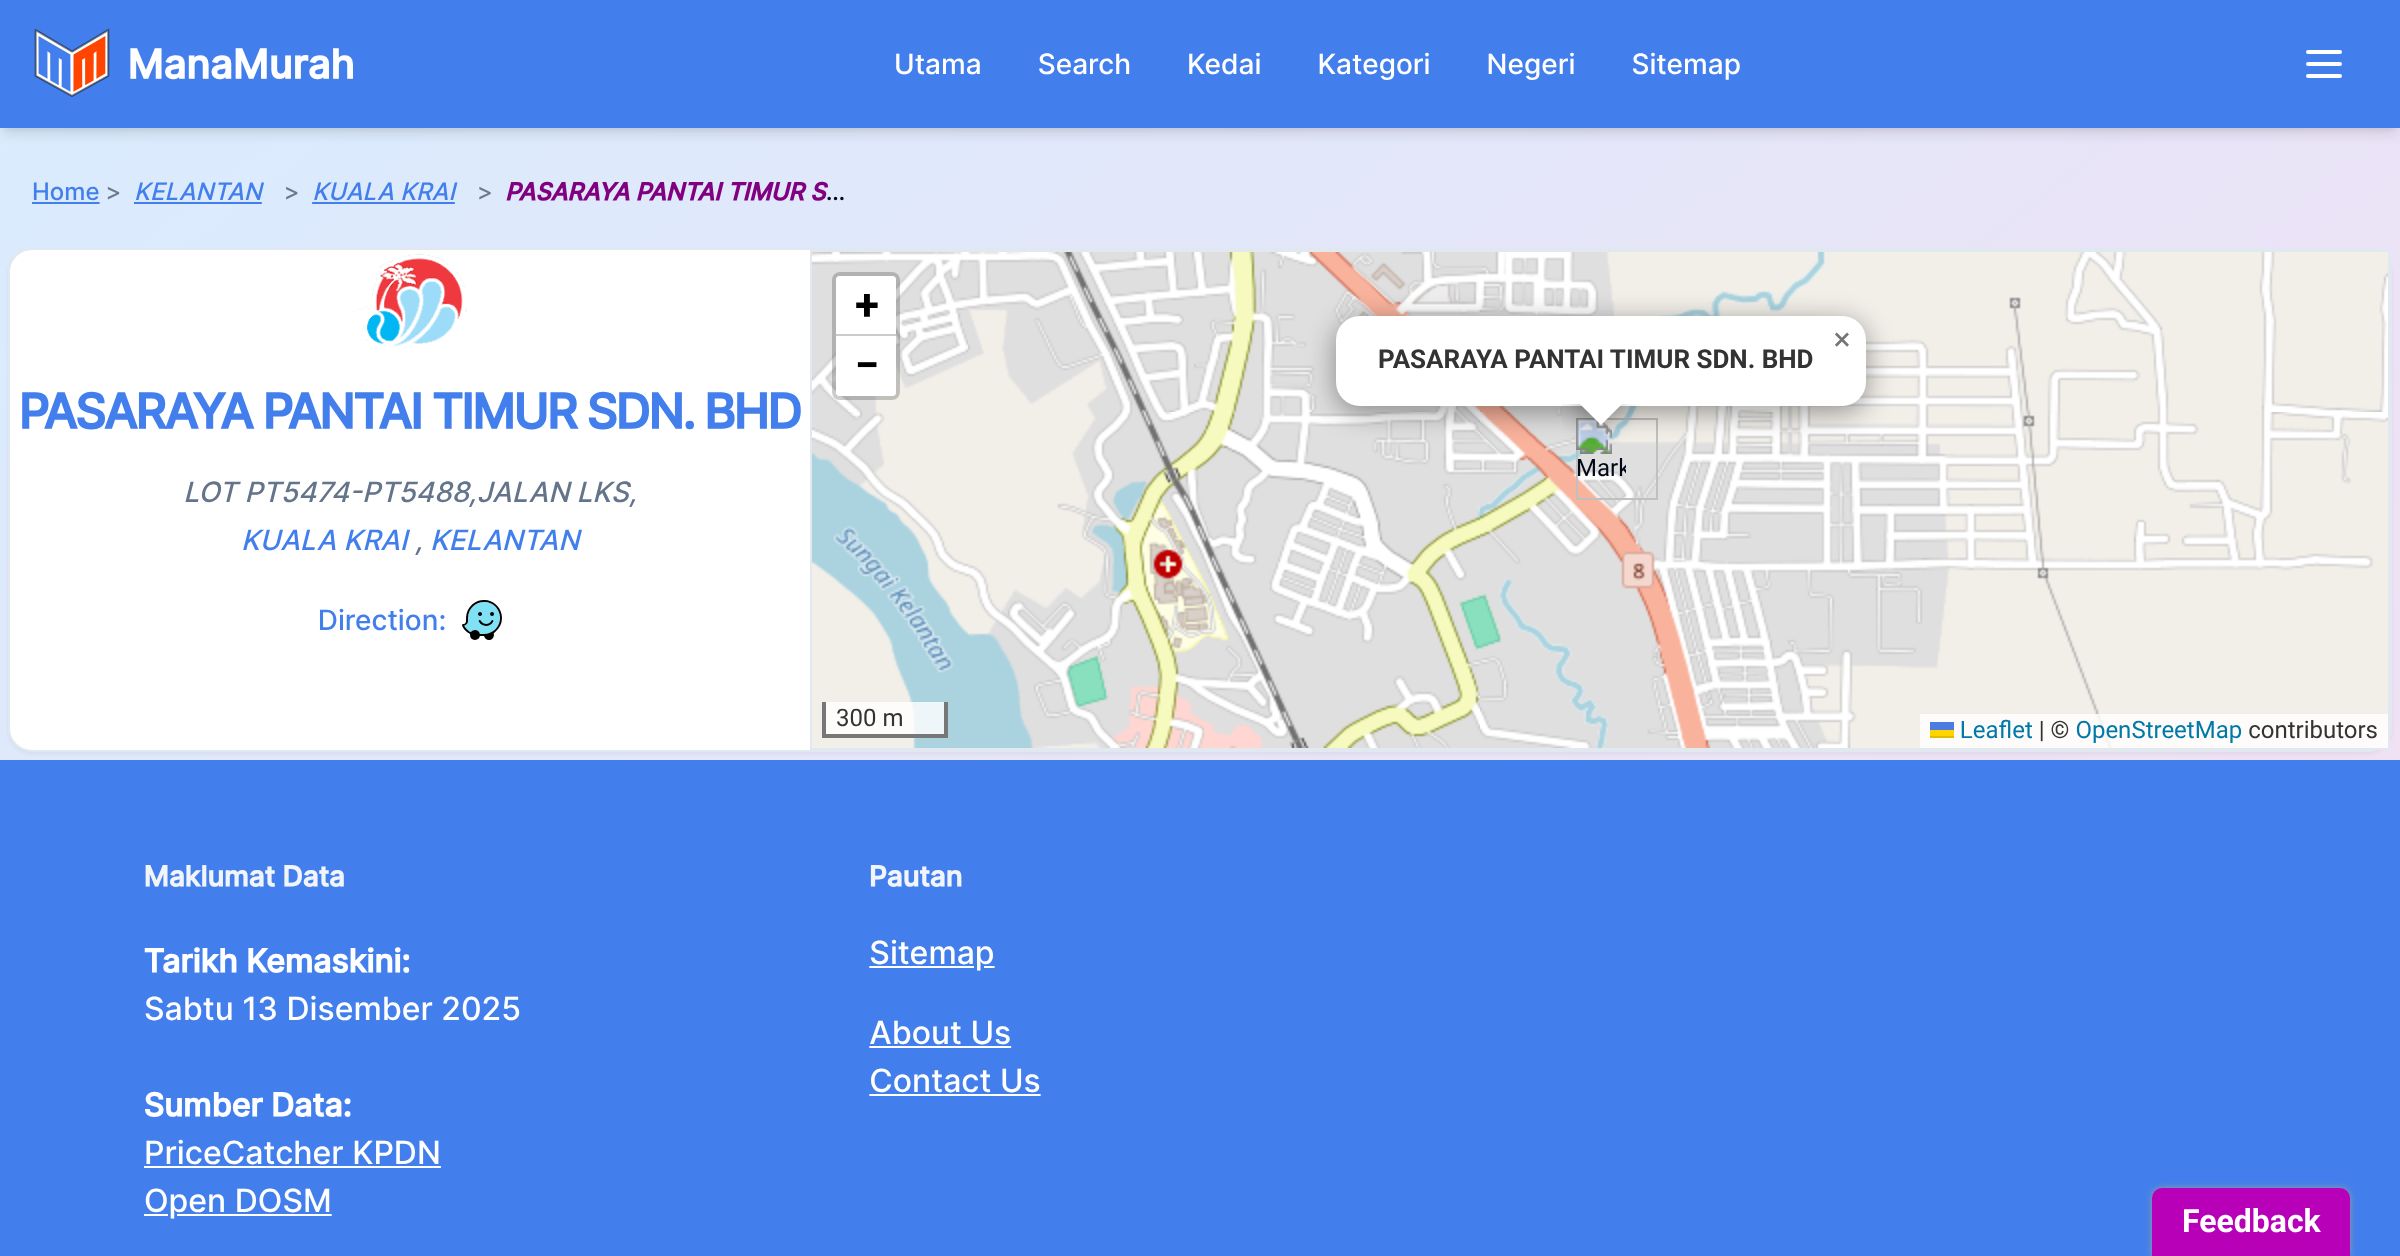Open the Utama menu item
Image resolution: width=2400 pixels, height=1256 pixels.
click(937, 64)
